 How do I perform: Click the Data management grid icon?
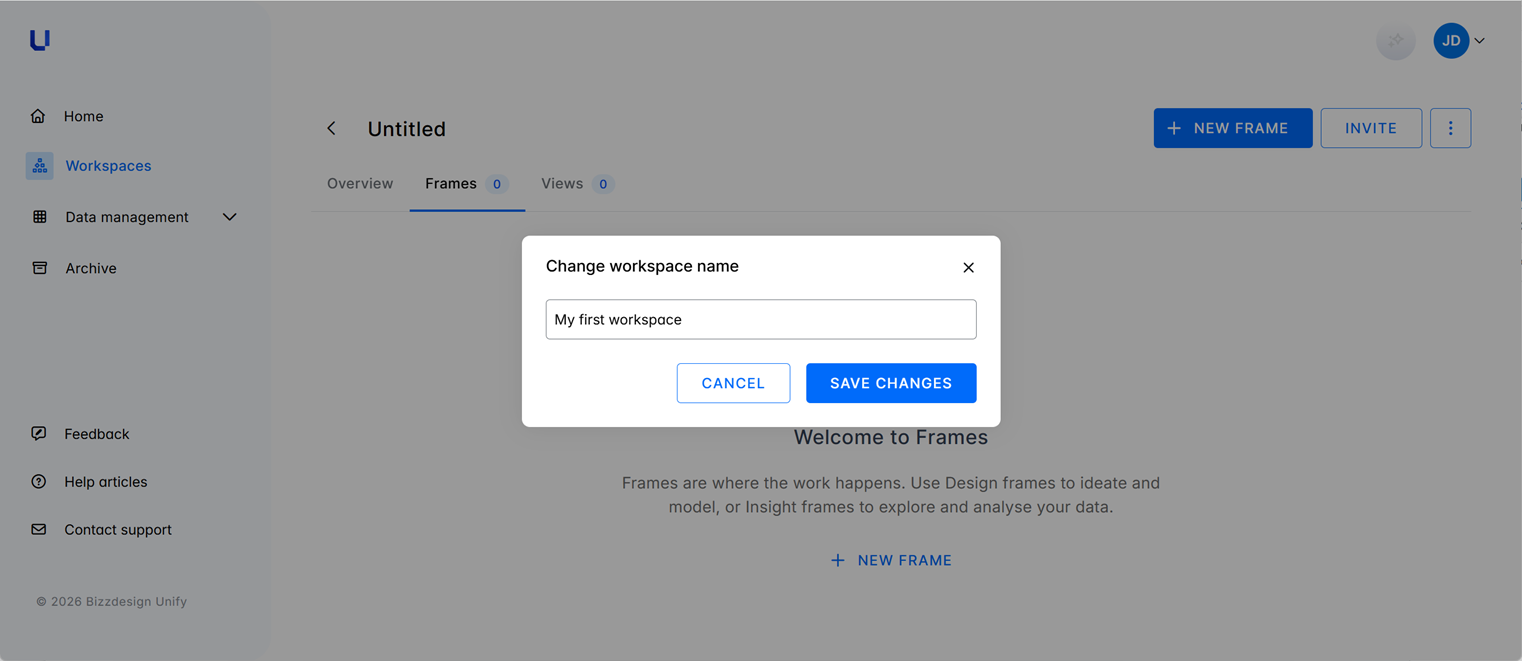pos(40,217)
